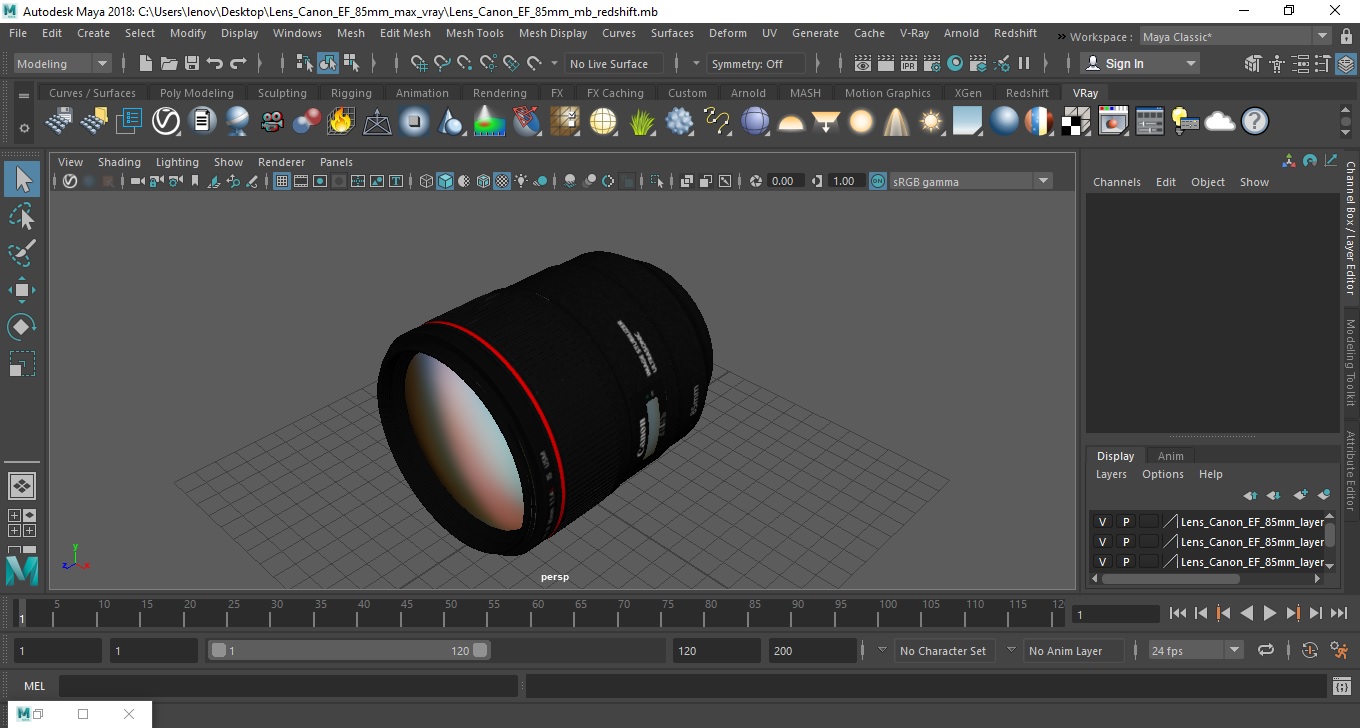This screenshot has width=1360, height=728.
Task: Toggle use all lights bulb icon in viewport
Action: [x=522, y=181]
